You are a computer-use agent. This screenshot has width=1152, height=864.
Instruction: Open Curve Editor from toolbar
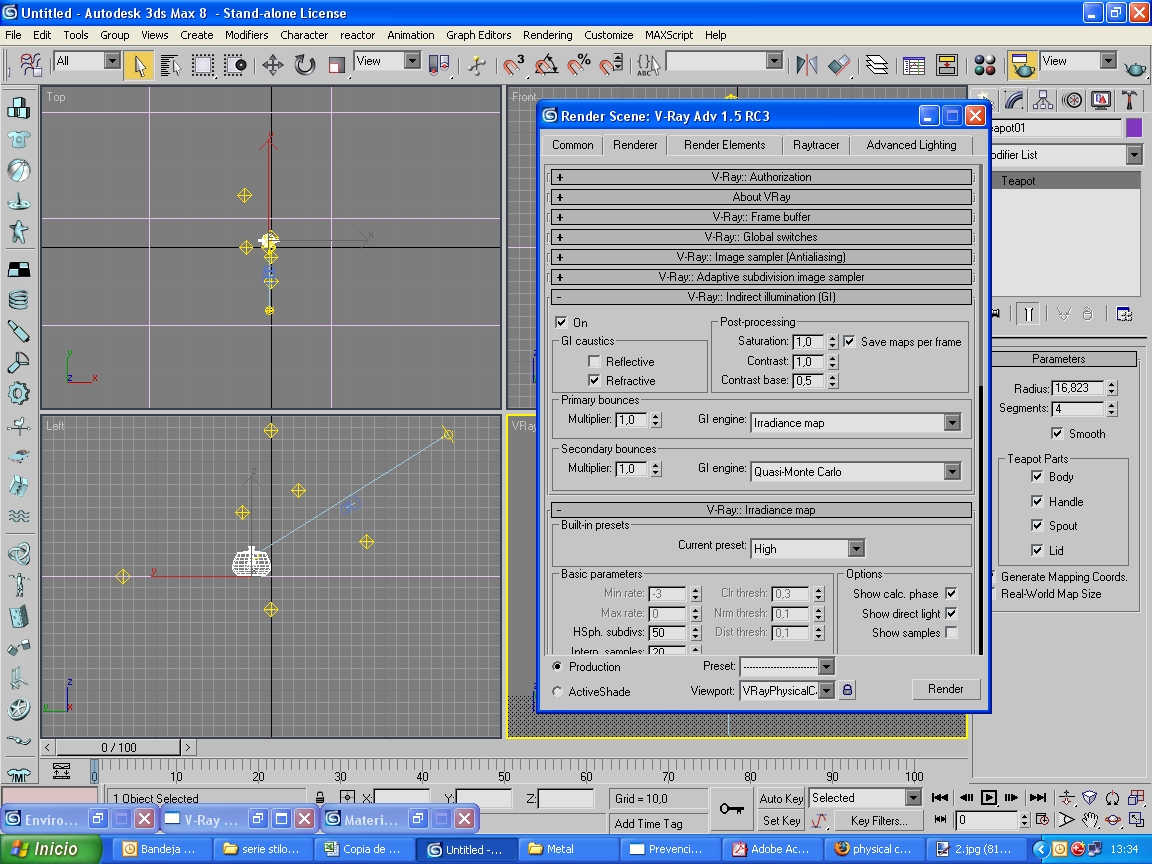pyautogui.click(x=914, y=65)
